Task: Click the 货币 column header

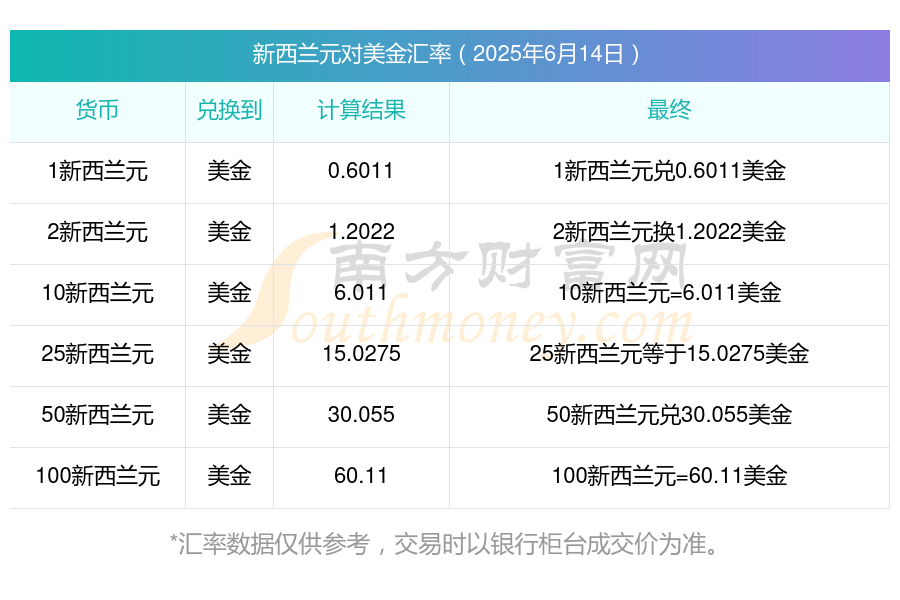Action: pos(98,110)
